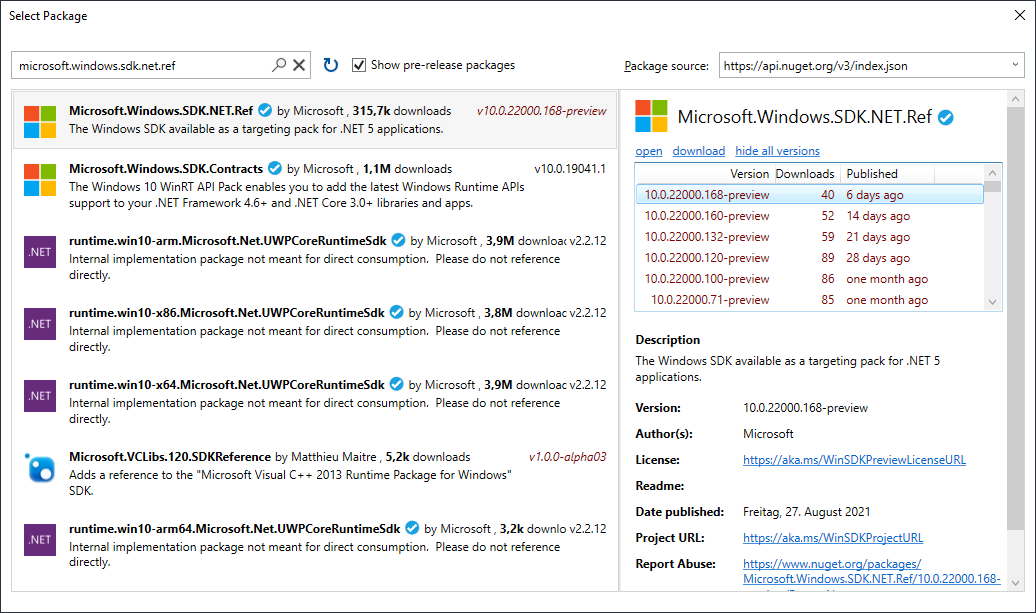Viewport: 1036px width, 613px height.
Task: Select Microsoft.Windows.SDK.Contracts package title
Action: coord(166,168)
